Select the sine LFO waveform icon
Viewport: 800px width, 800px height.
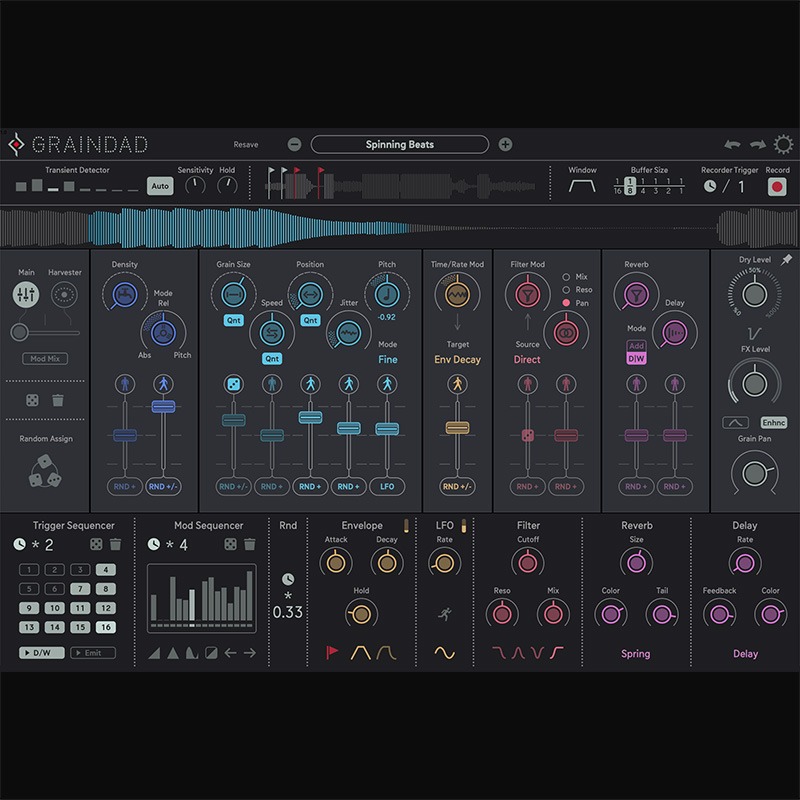click(444, 653)
